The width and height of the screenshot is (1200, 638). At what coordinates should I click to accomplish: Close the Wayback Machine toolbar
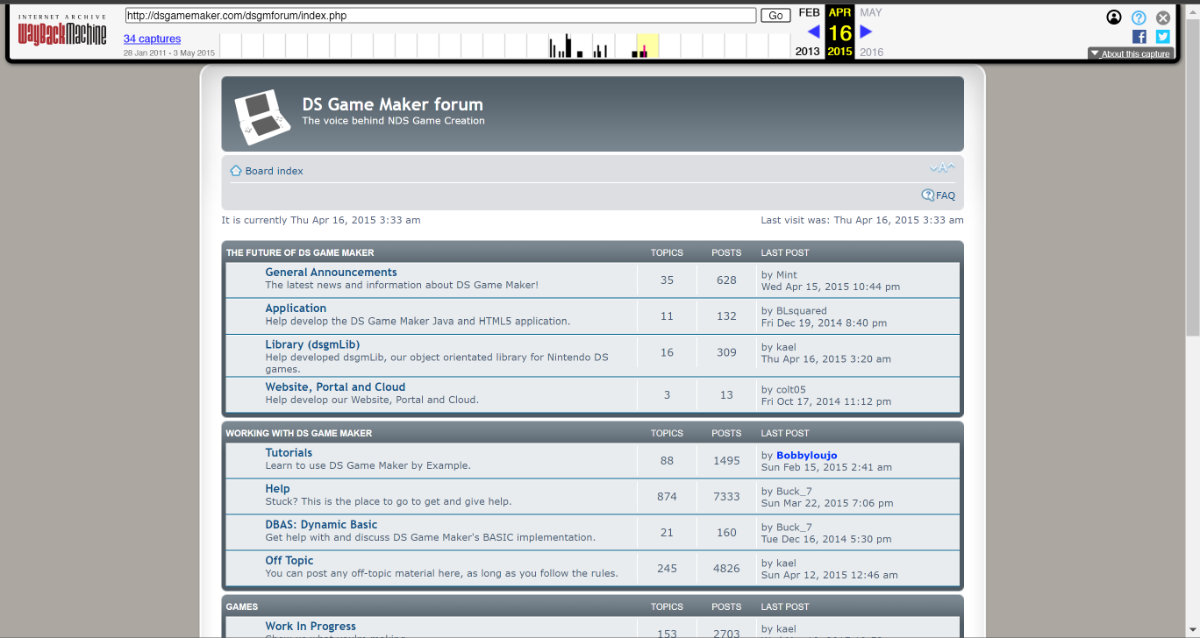[x=1163, y=17]
